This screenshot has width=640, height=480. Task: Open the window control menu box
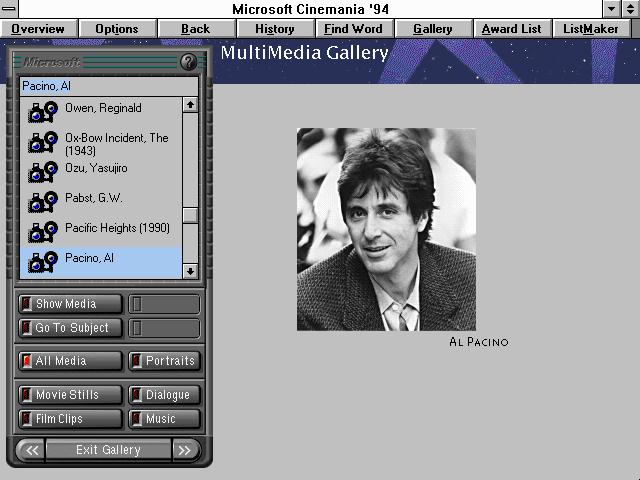[x=9, y=9]
